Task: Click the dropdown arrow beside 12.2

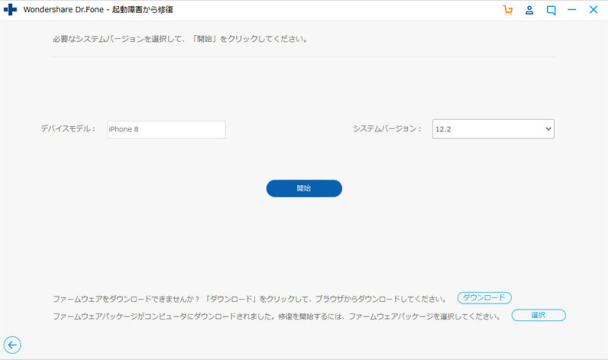Action: (548, 129)
